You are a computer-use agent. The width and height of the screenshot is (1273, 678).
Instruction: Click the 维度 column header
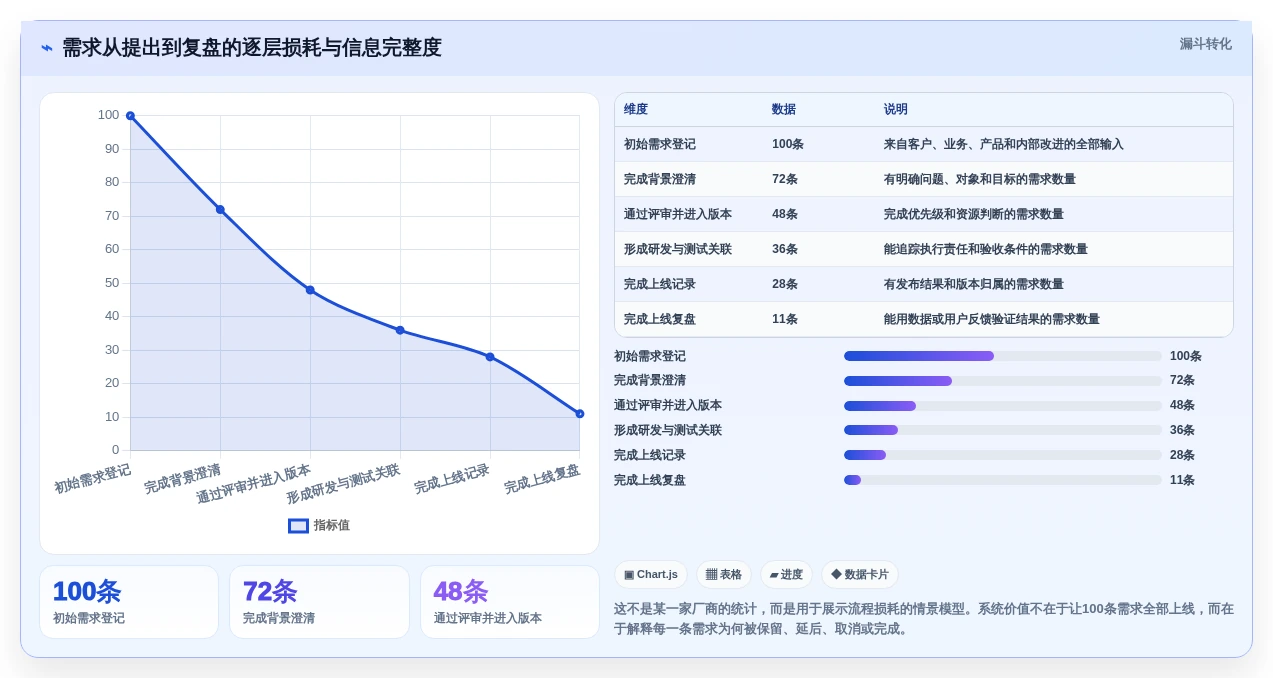[x=636, y=110]
